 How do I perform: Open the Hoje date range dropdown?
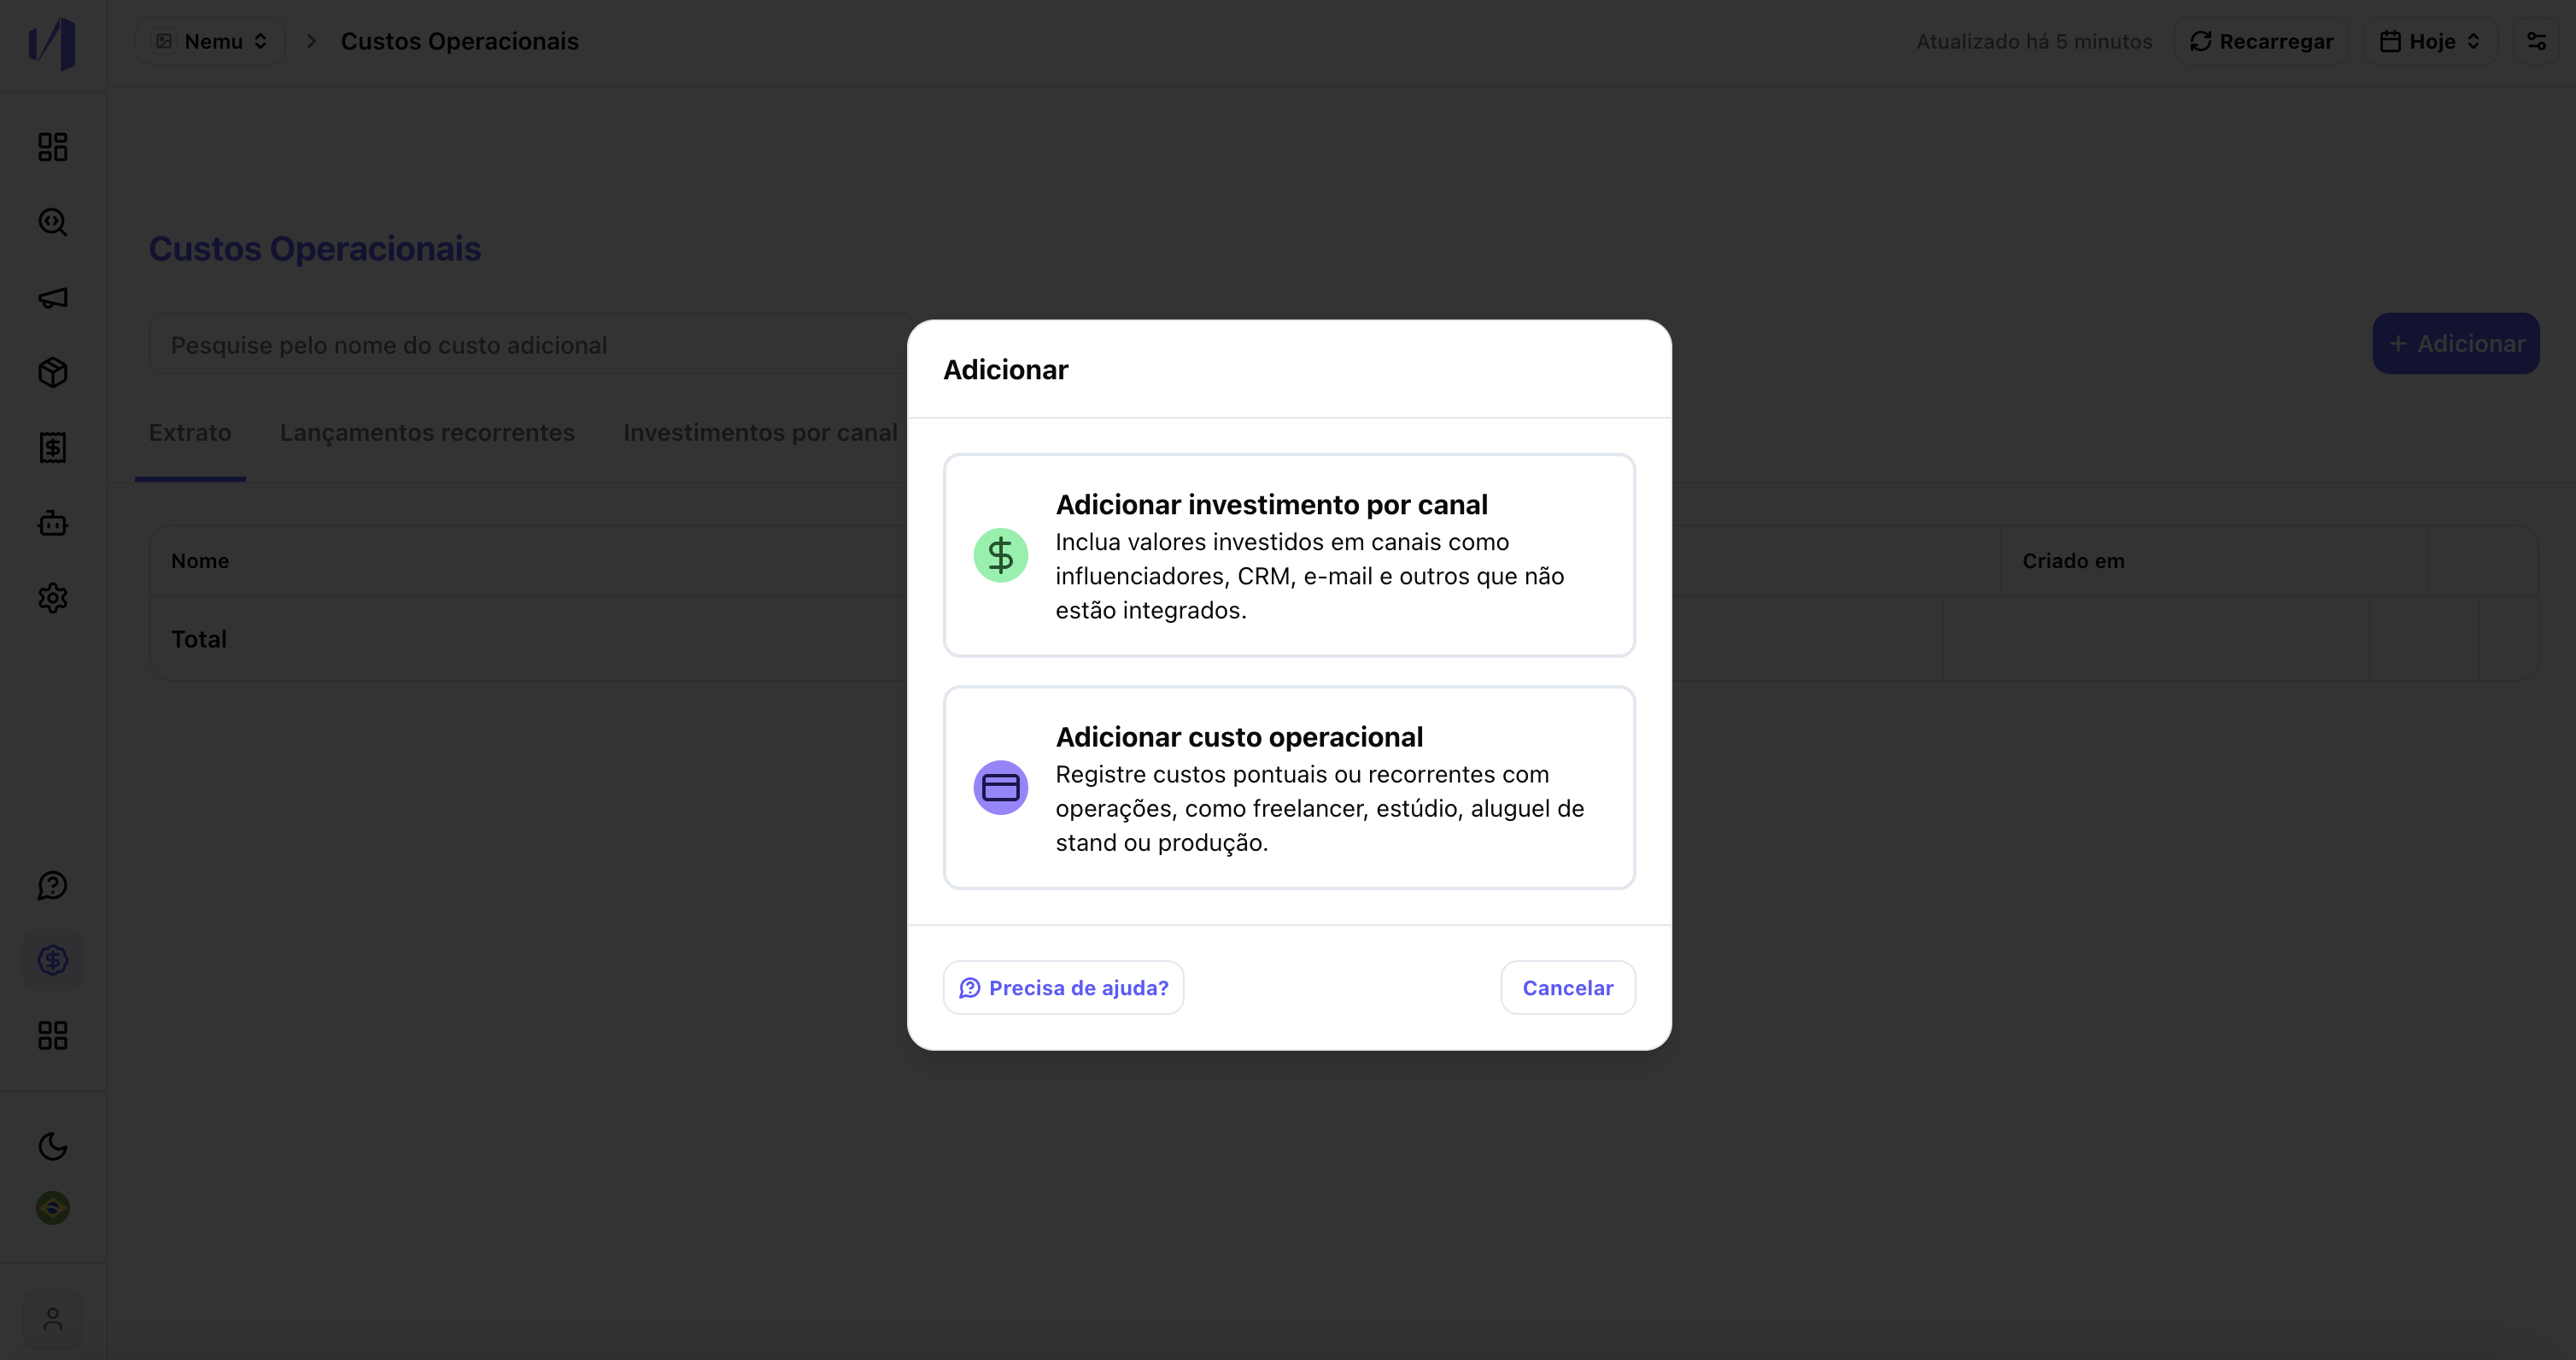[2431, 41]
